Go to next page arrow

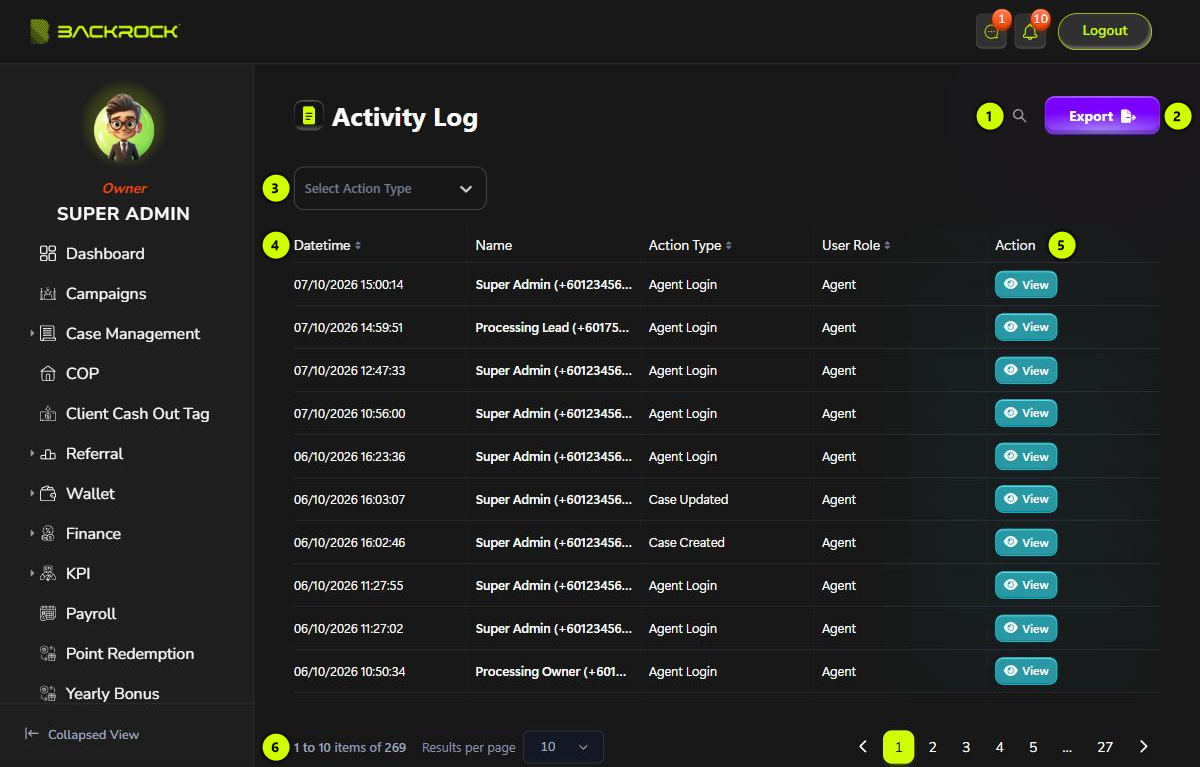coord(1144,747)
